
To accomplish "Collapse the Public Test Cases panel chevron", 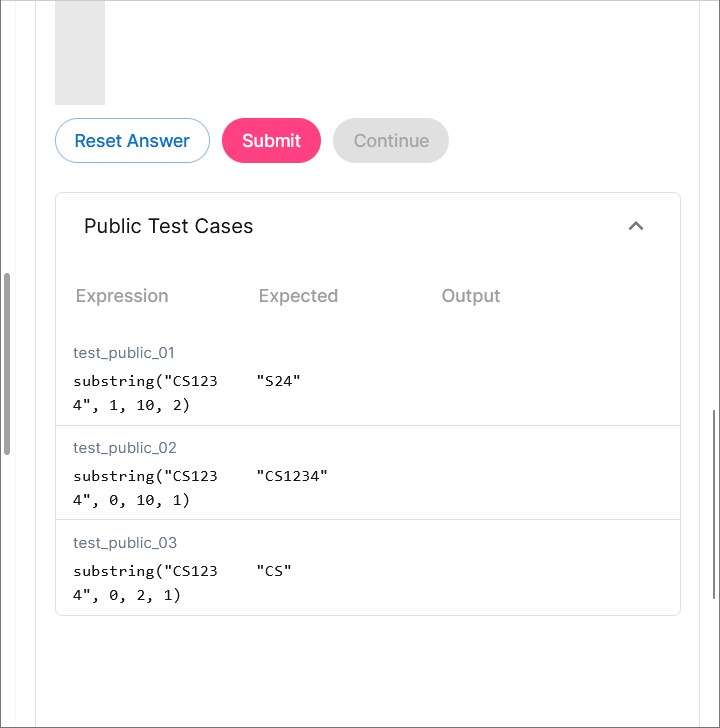I will coord(636,226).
